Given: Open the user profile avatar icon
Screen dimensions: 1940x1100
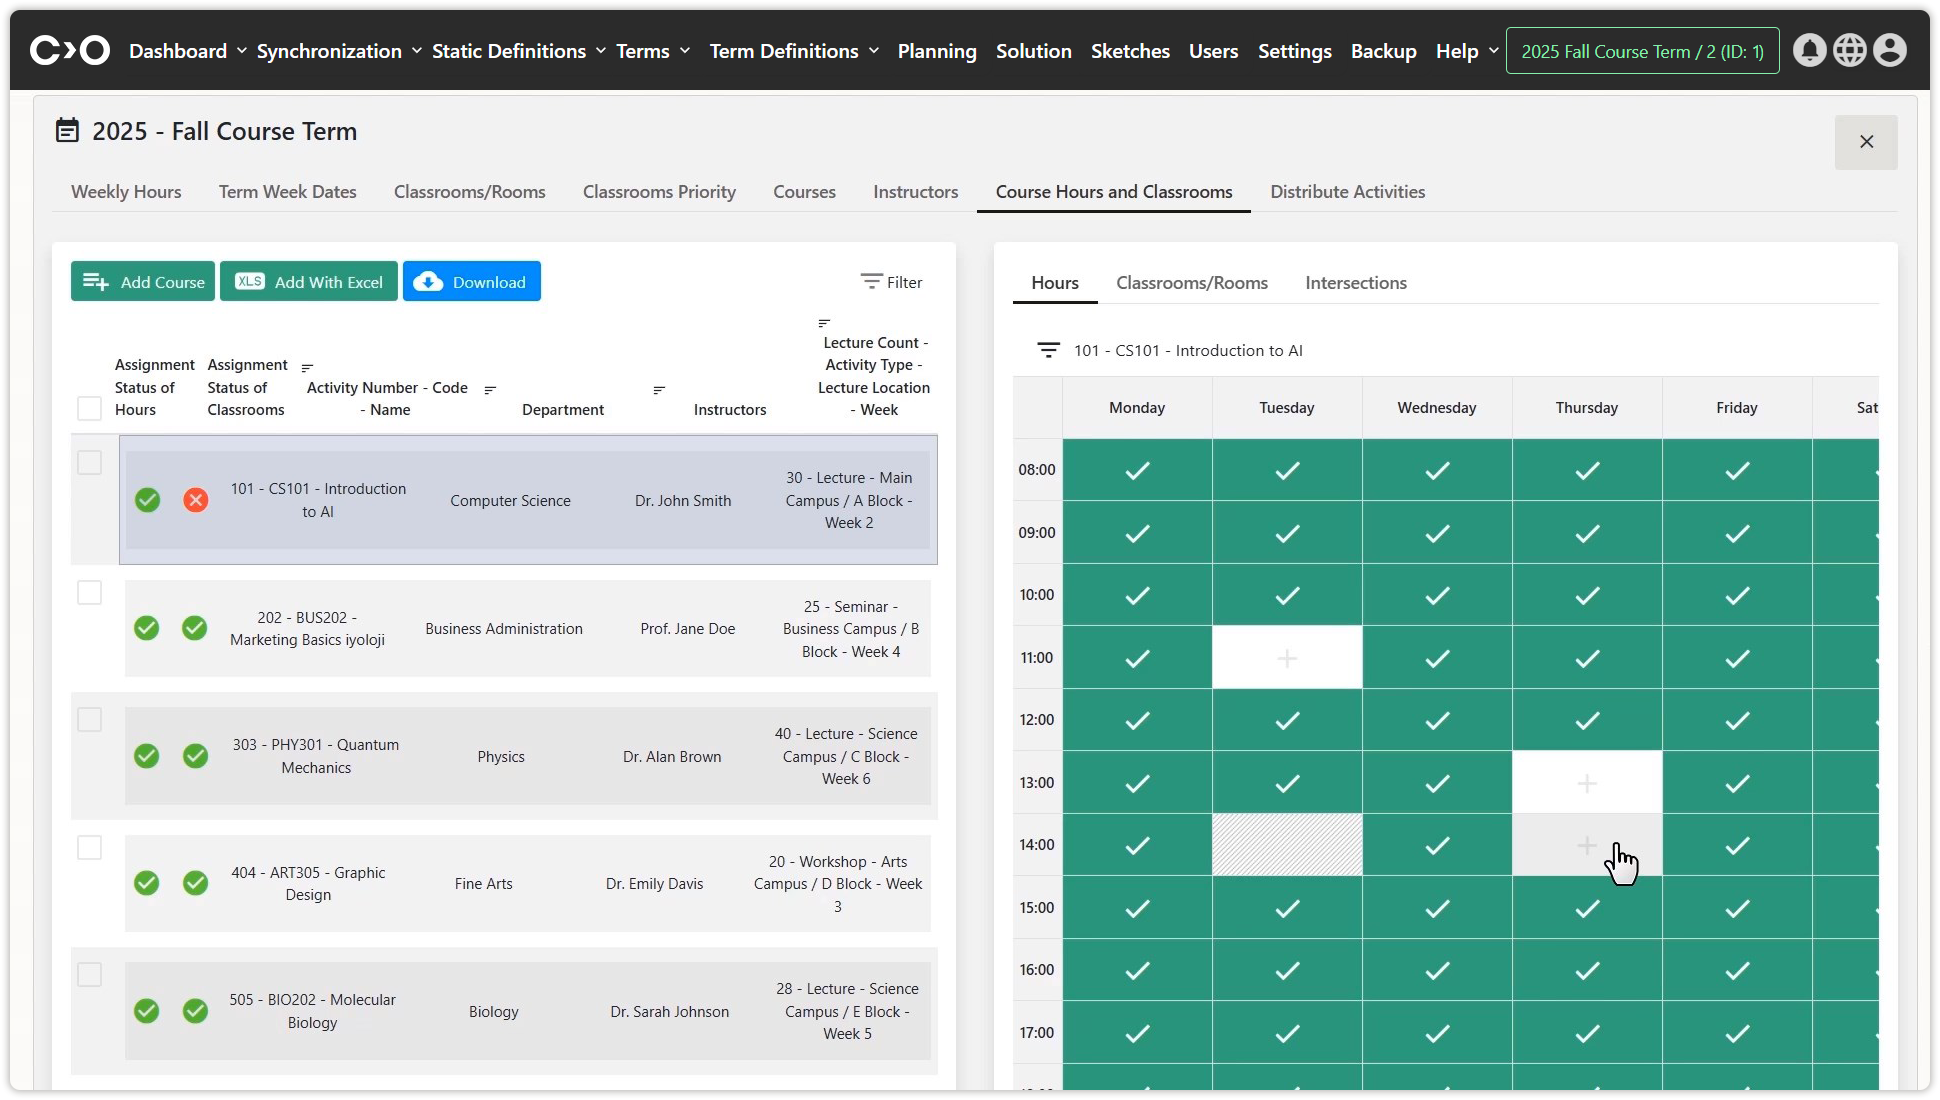Looking at the screenshot, I should point(1889,51).
